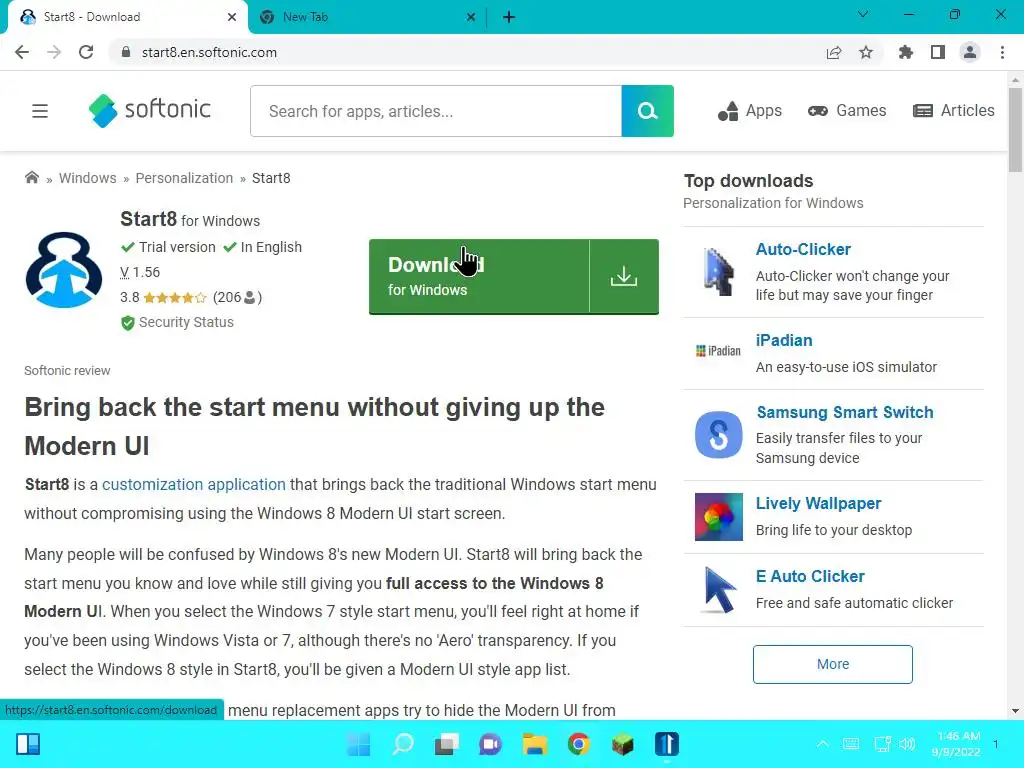The image size is (1024, 768).
Task: Go forward in browser history
Action: click(54, 52)
